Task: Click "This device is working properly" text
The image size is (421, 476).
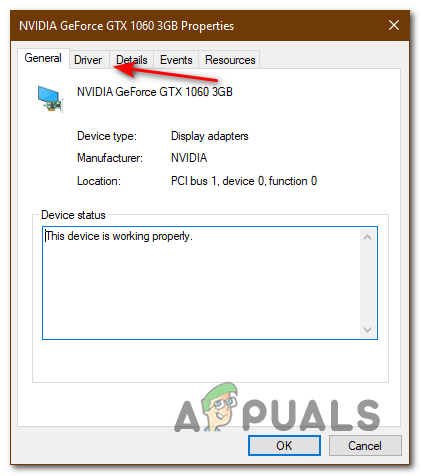Action: 119,236
